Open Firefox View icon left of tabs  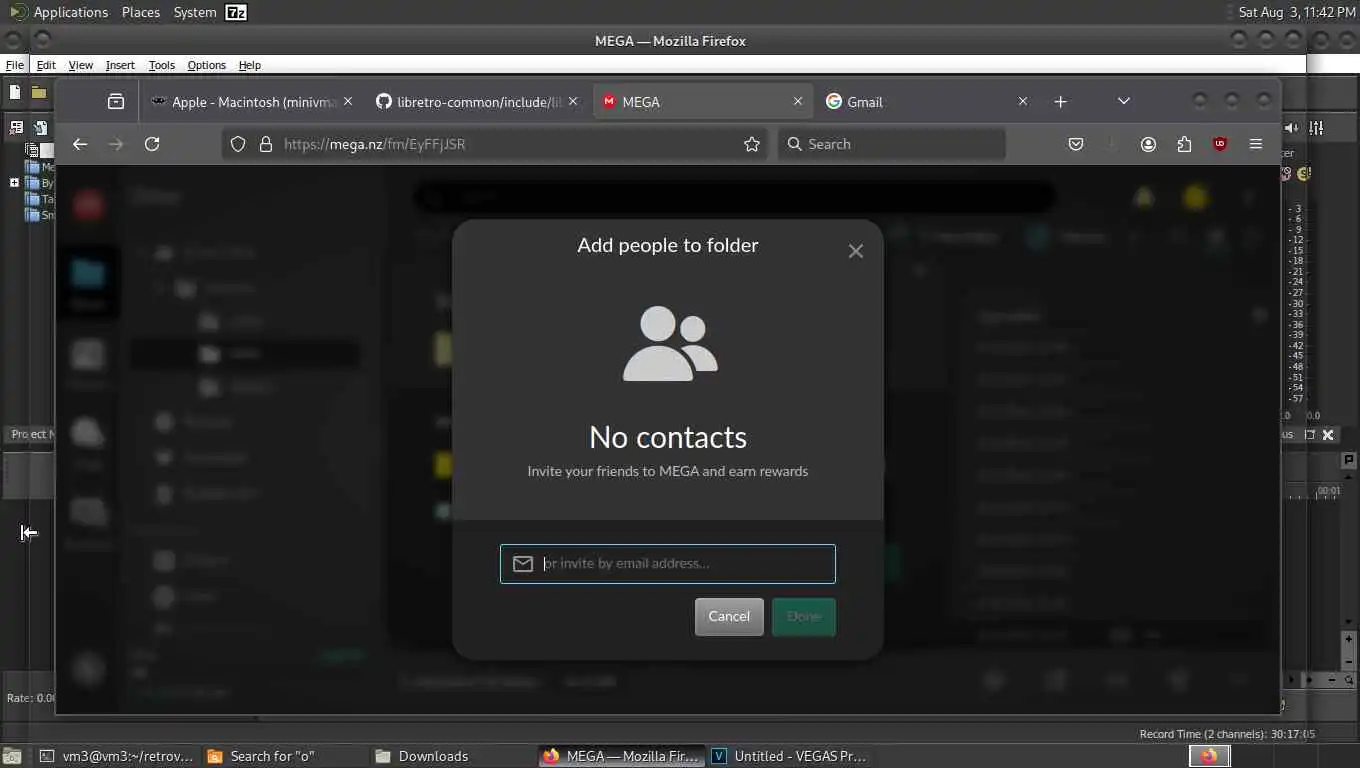[116, 101]
